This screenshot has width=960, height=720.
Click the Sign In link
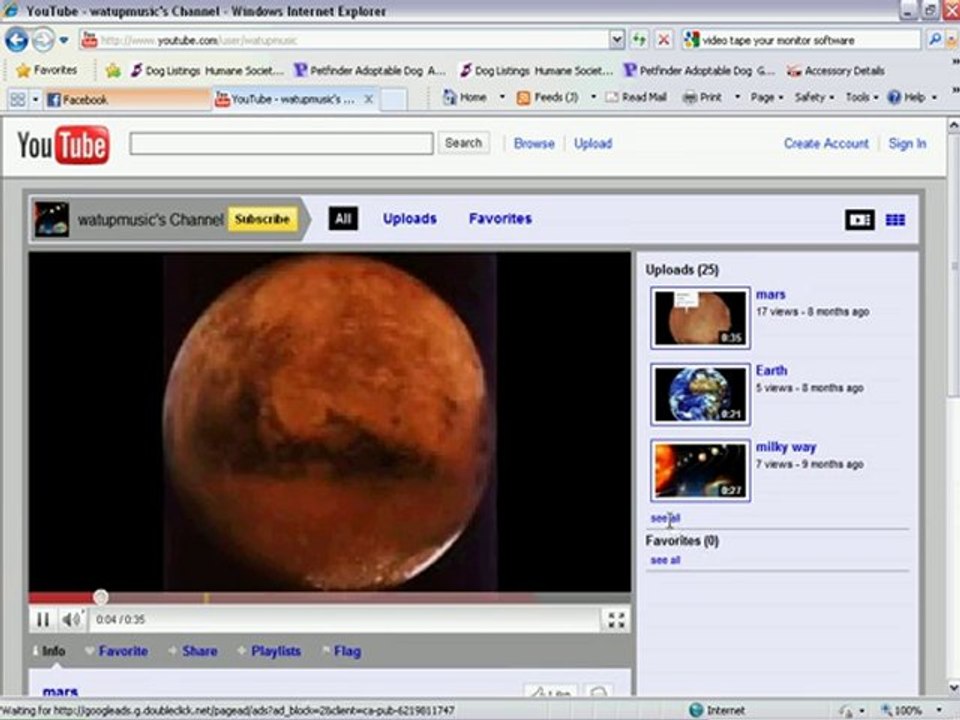click(x=907, y=143)
